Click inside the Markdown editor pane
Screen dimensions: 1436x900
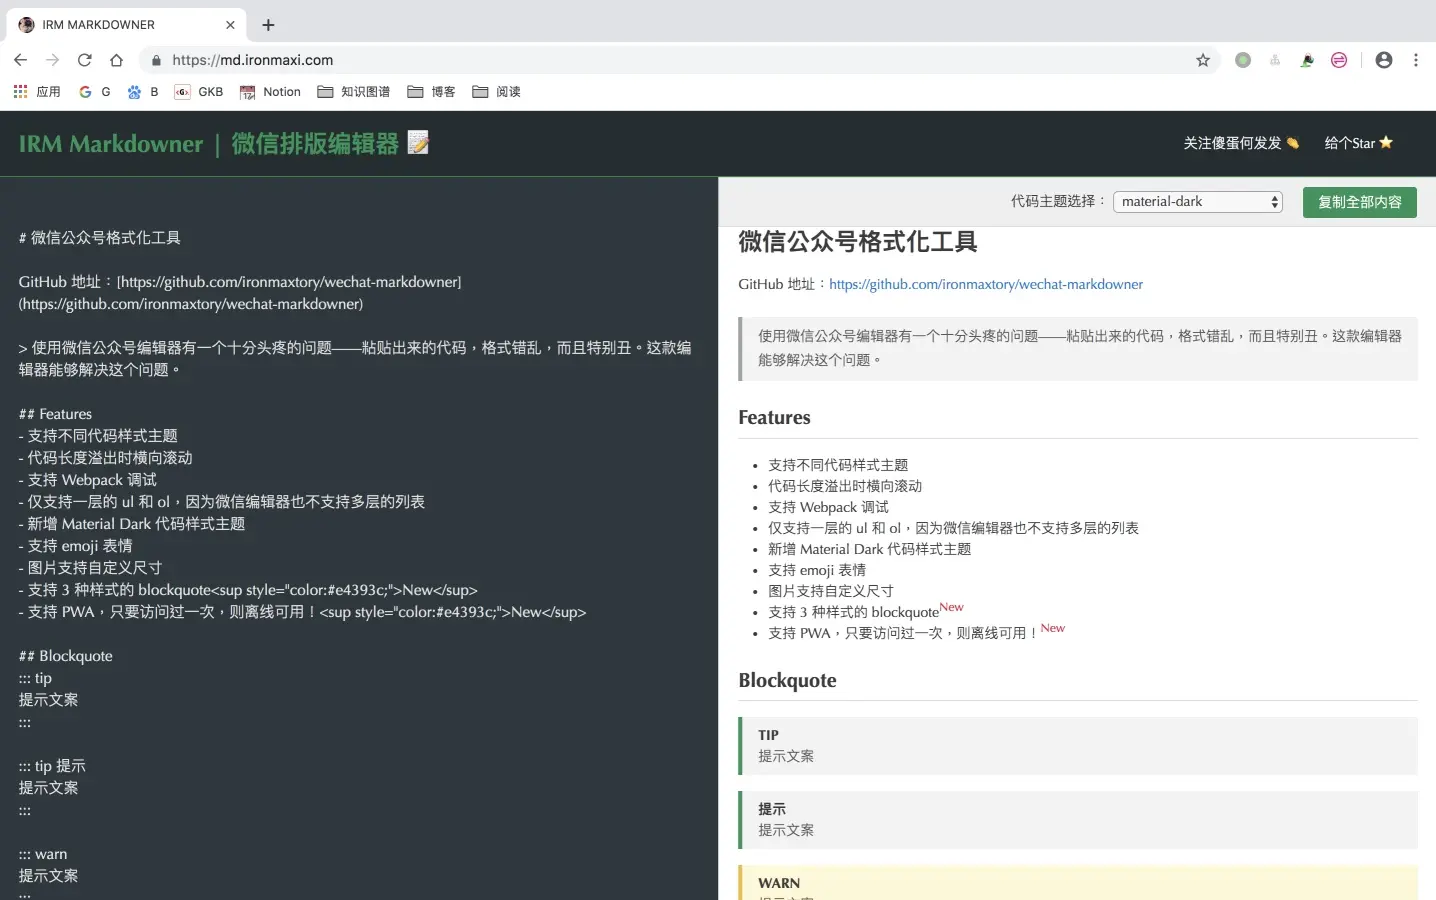pos(350,500)
